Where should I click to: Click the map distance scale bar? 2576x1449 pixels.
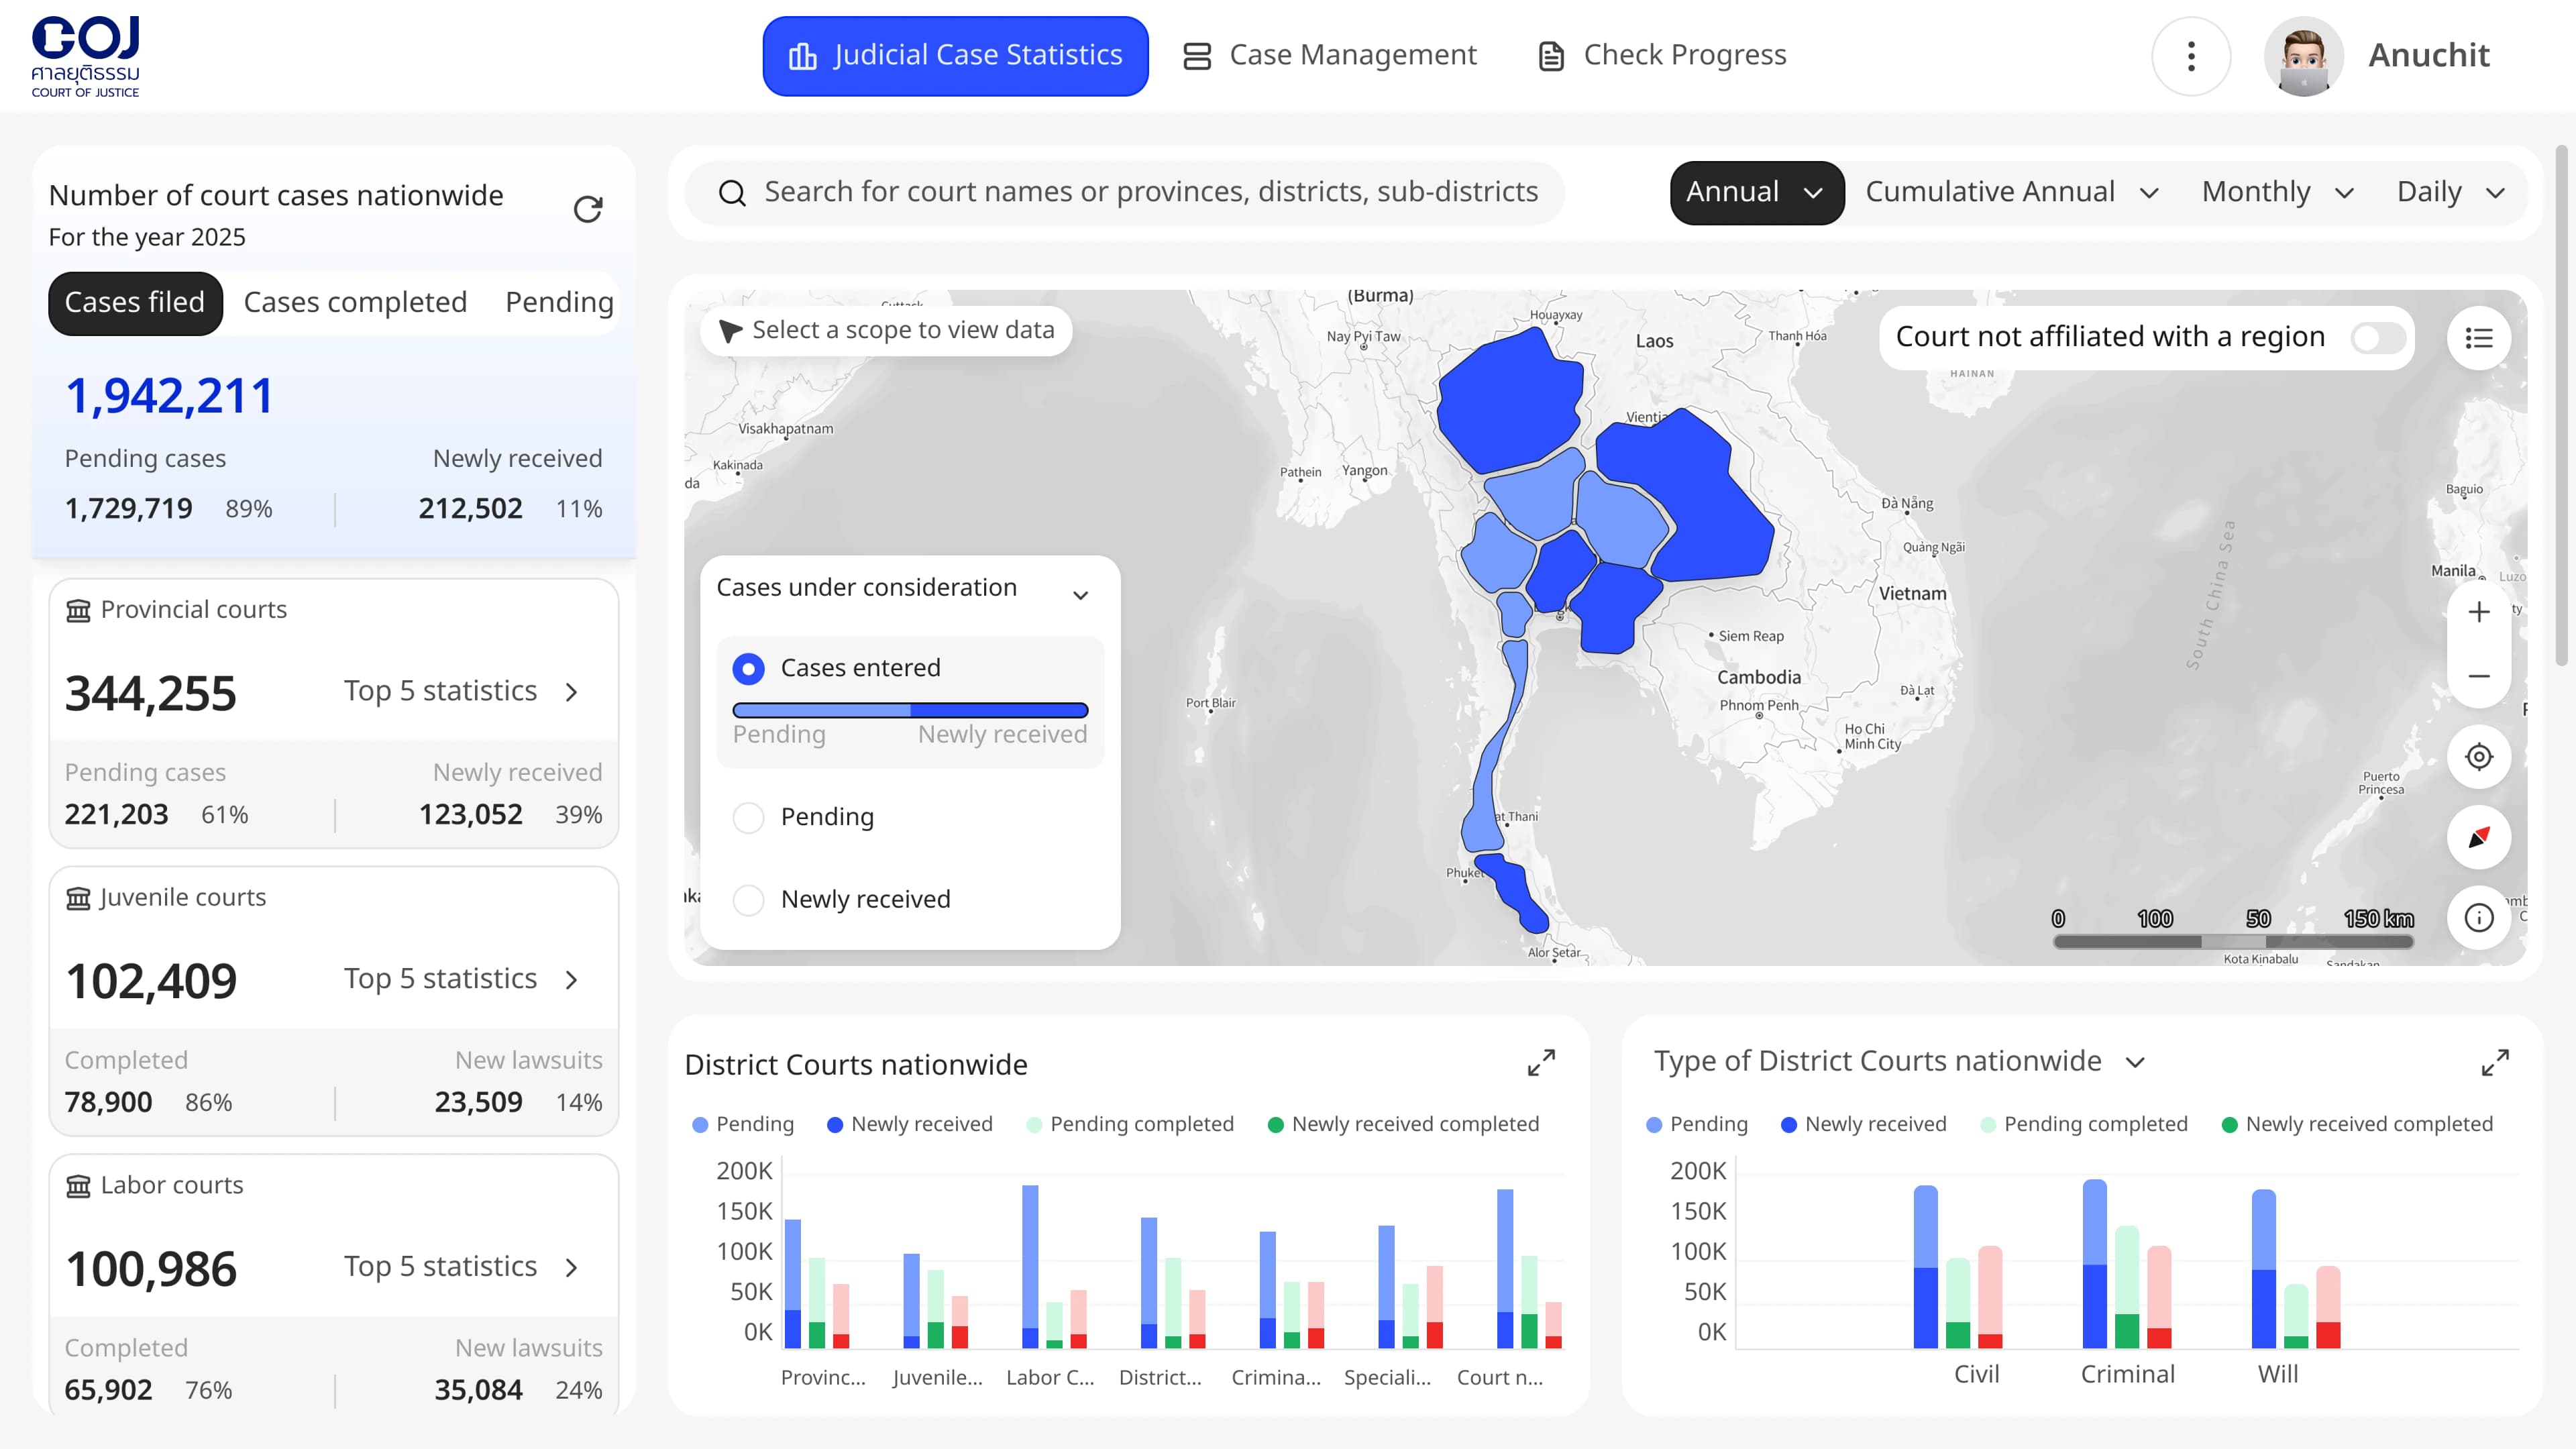(x=2232, y=941)
